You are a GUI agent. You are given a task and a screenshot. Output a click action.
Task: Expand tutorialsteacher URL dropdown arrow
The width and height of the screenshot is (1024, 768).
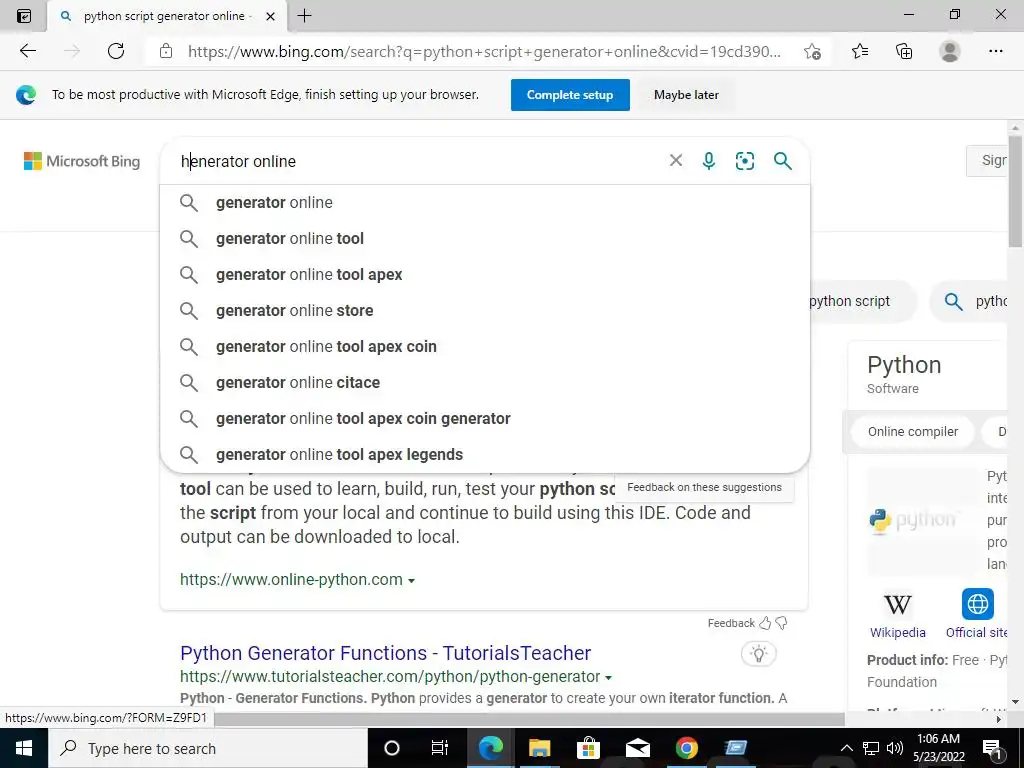(x=609, y=678)
